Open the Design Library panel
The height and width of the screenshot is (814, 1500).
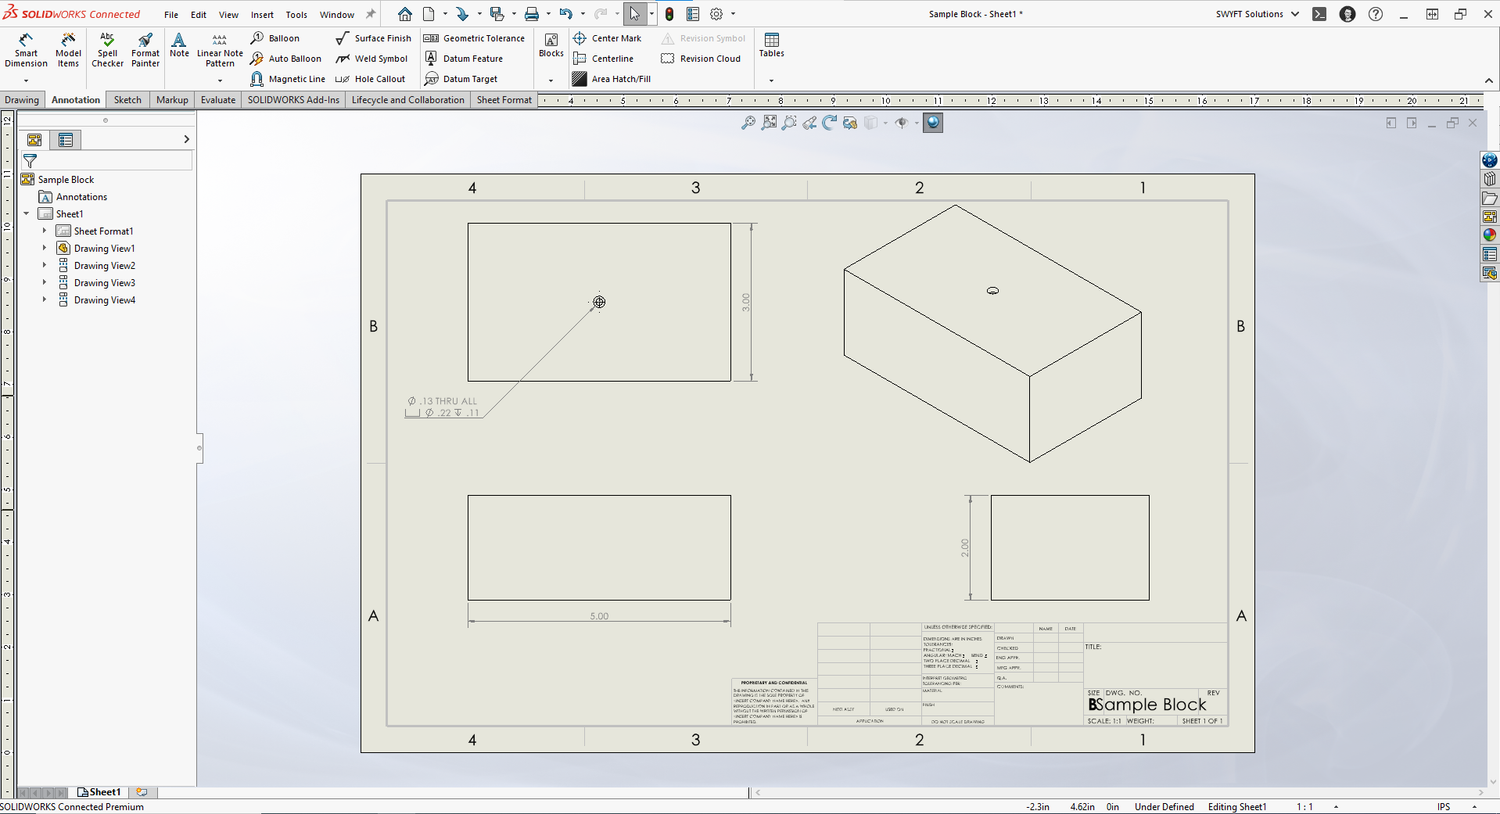tap(1490, 178)
